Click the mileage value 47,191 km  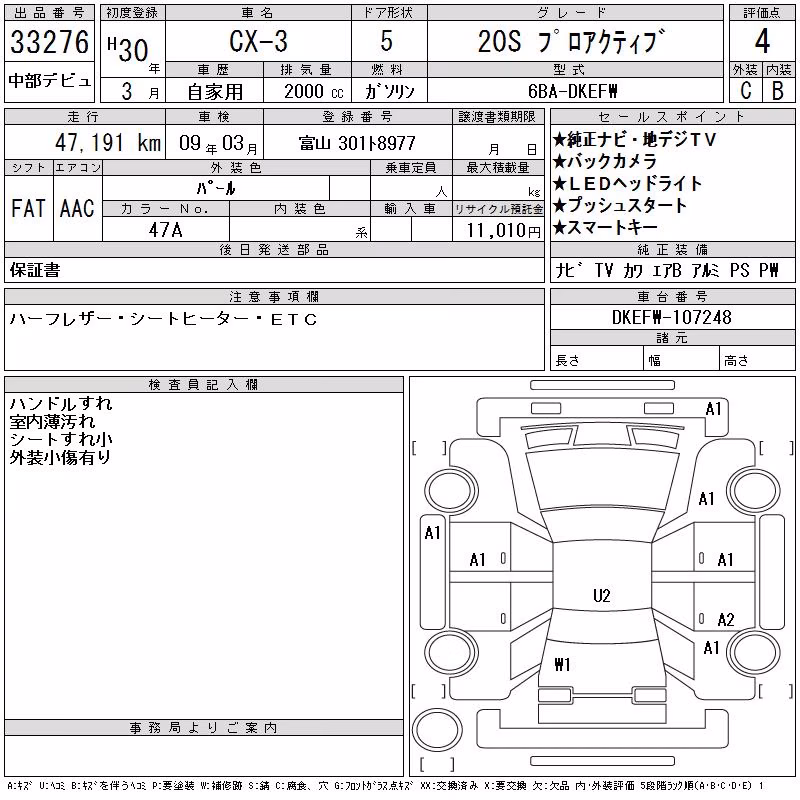tap(108, 142)
